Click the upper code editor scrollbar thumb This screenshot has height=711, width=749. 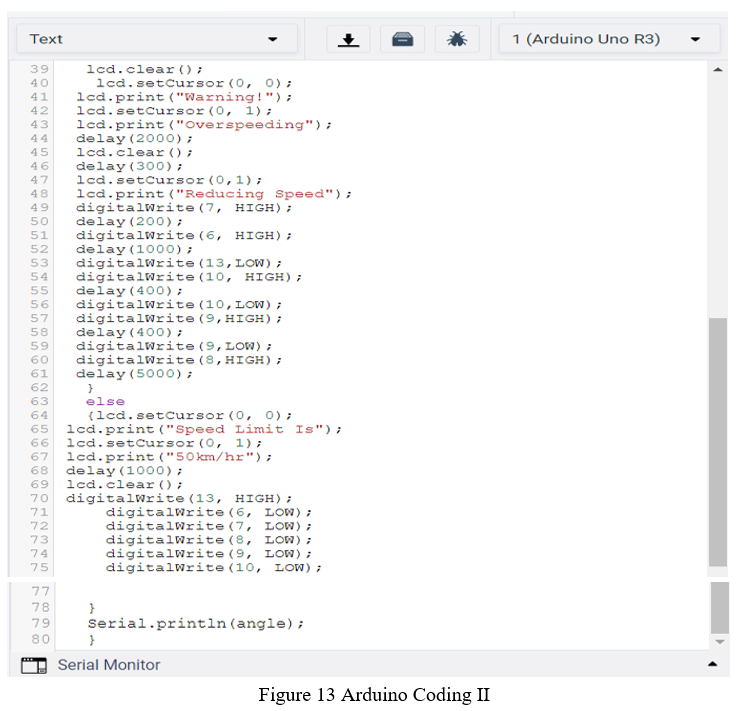coord(718,442)
